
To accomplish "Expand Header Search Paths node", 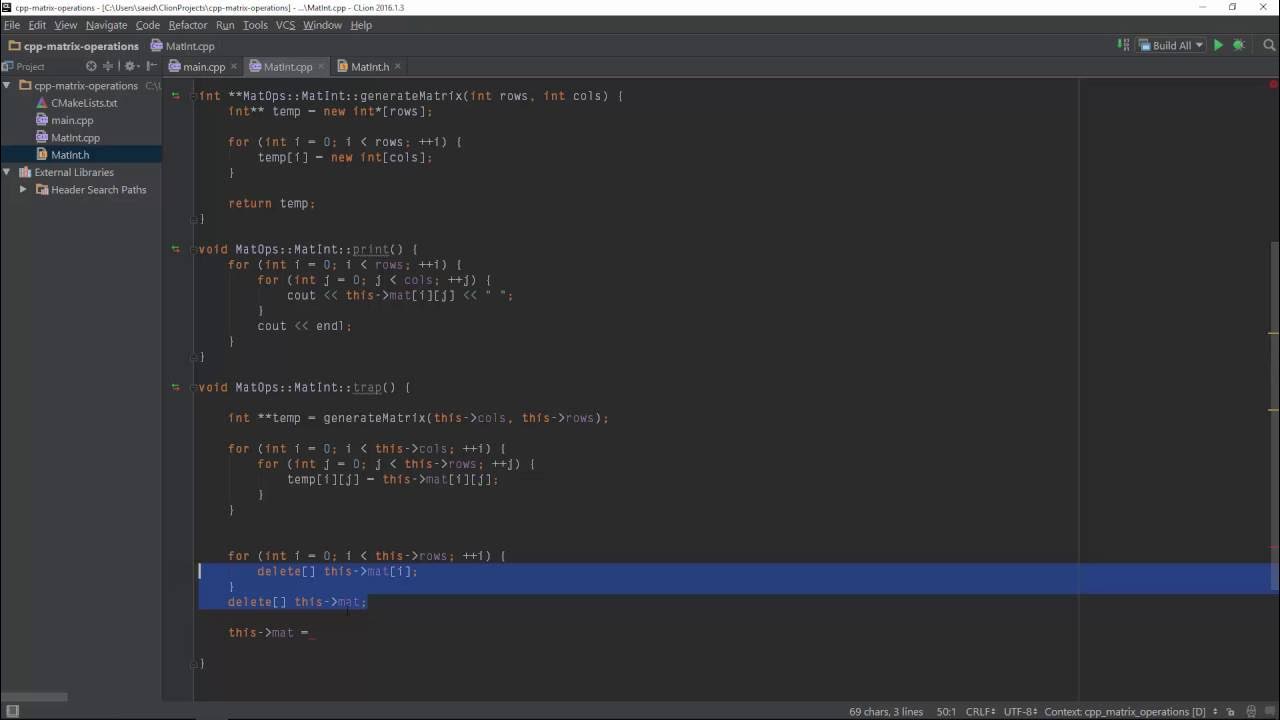I will [x=23, y=189].
